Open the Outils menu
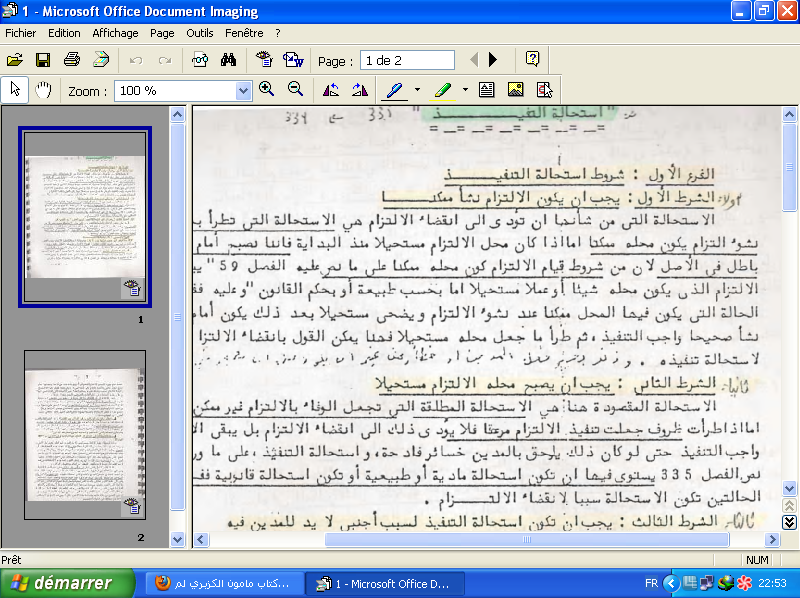The image size is (800, 598). [x=199, y=33]
